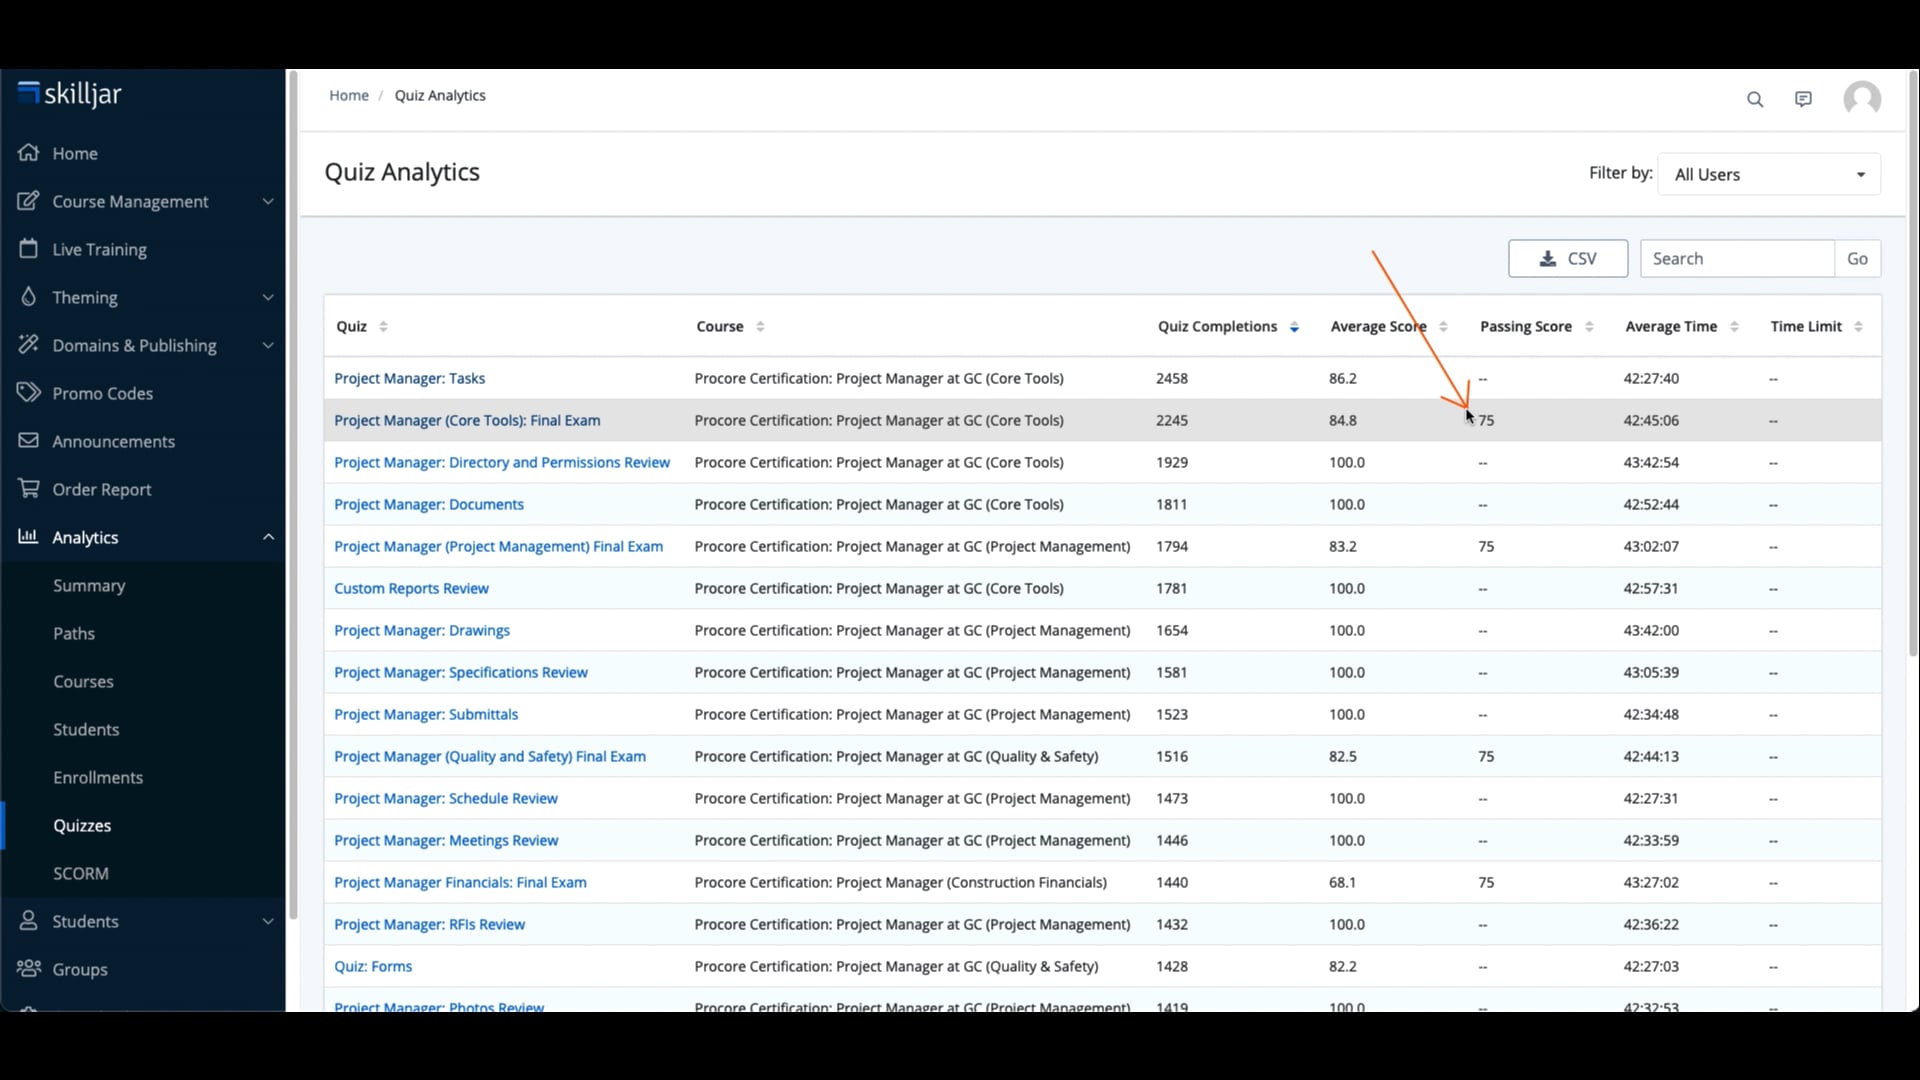Select the Analytics bar-chart icon

tap(29, 537)
